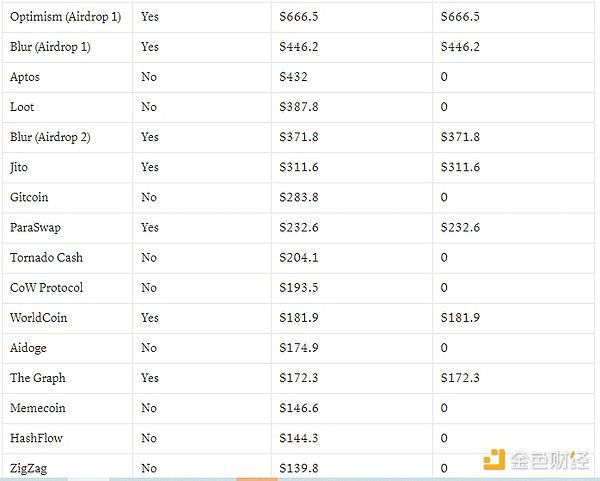
Task: Click the Memecoin row name
Action: [36, 408]
